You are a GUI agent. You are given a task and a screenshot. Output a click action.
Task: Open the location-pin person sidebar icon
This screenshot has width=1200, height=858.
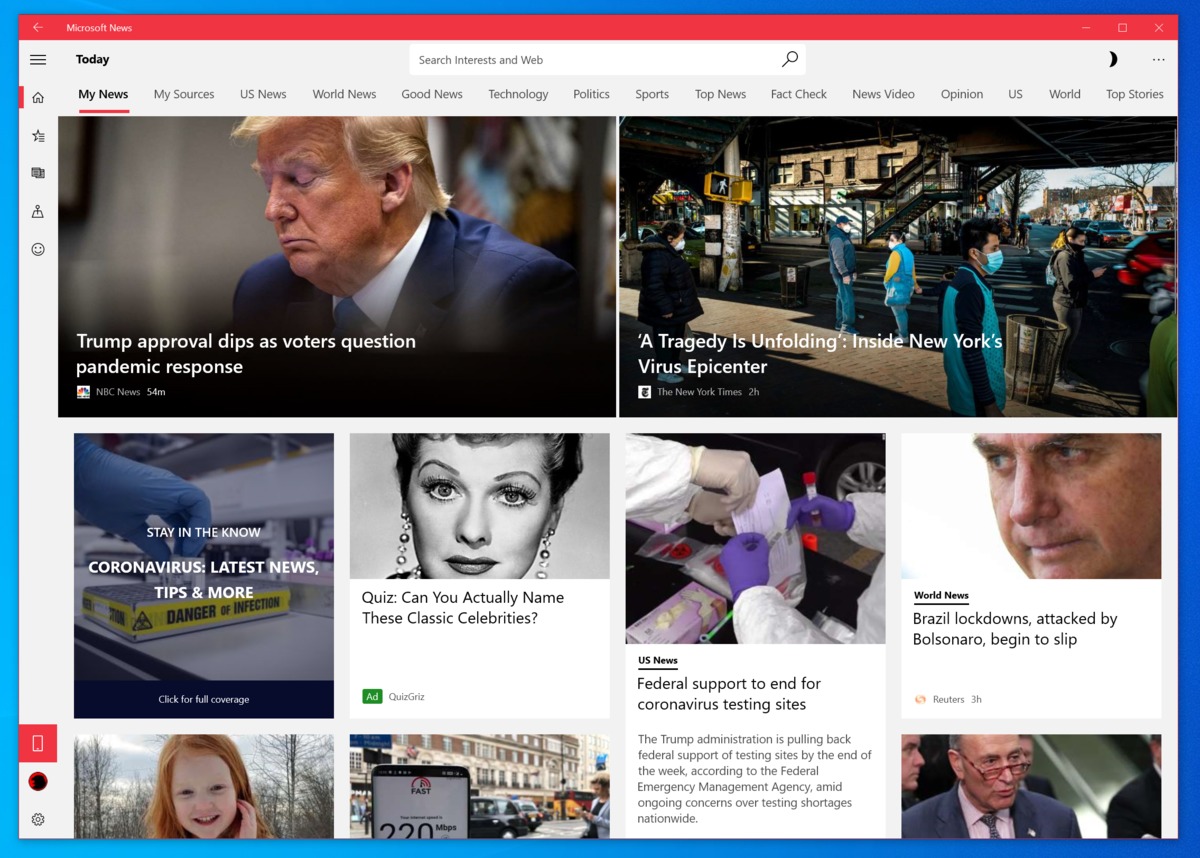coord(38,211)
